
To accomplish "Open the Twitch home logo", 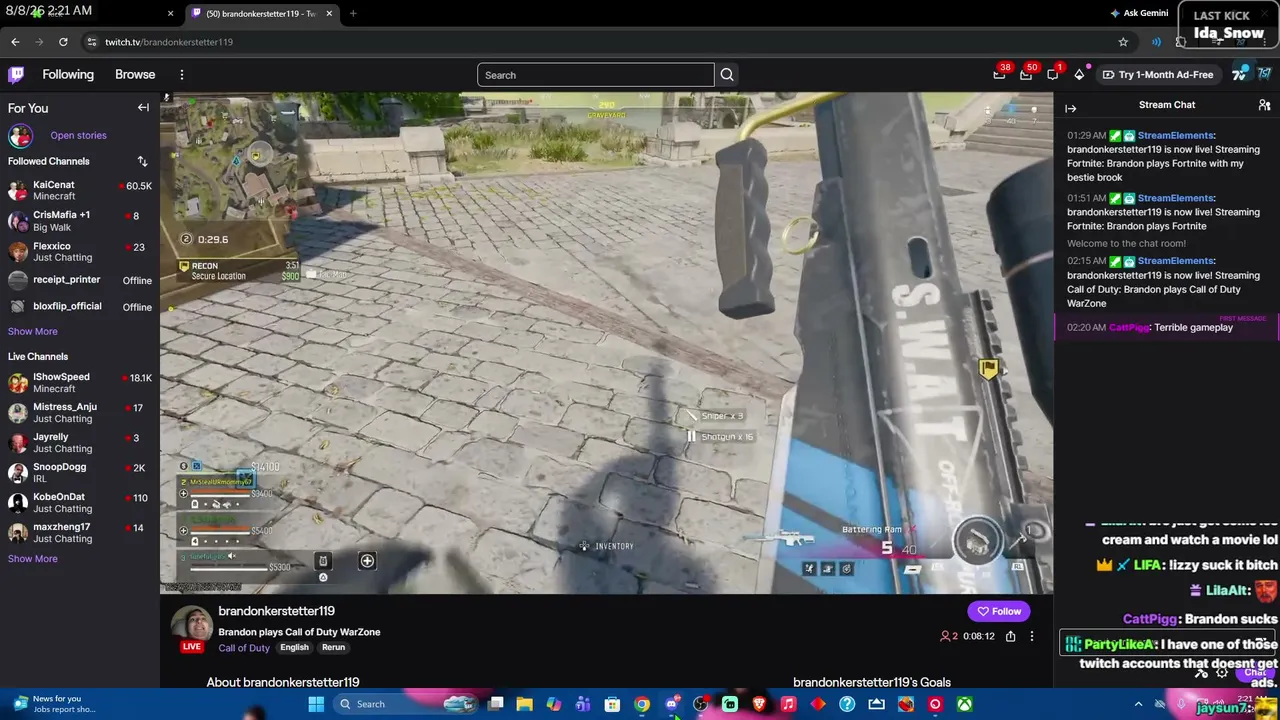I will point(16,75).
